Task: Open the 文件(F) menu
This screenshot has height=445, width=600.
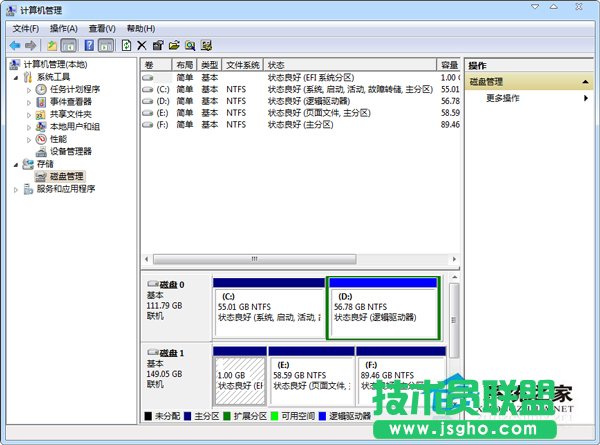Action: [x=26, y=29]
